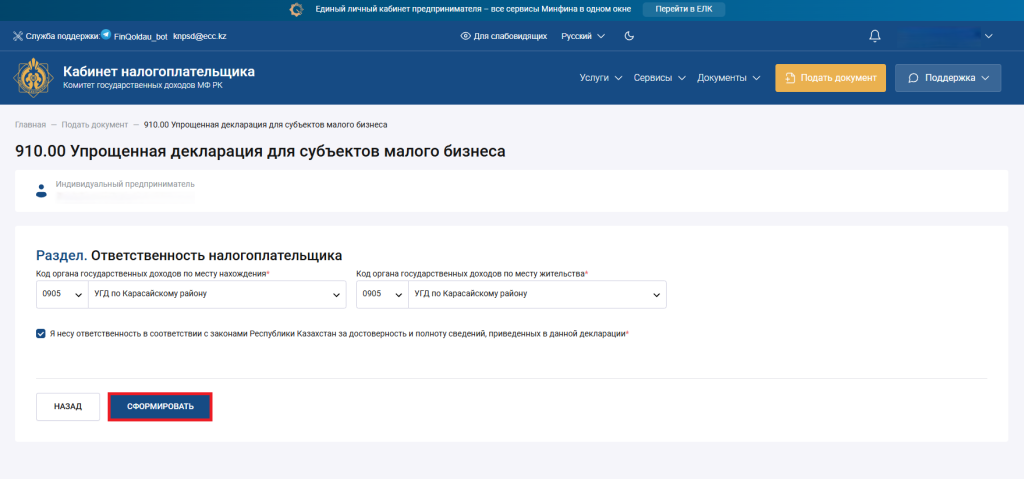Viewport: 1024px width, 479px height.
Task: Expand the user account chevron in the header
Action: [x=988, y=36]
